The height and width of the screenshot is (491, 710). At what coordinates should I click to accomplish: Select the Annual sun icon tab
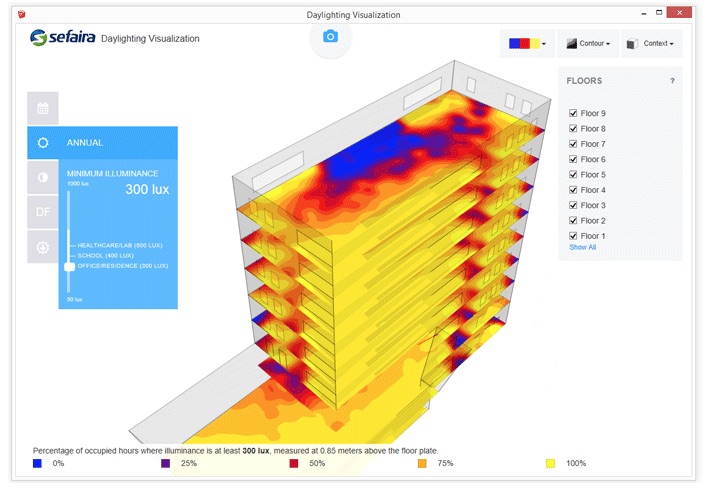(43, 143)
